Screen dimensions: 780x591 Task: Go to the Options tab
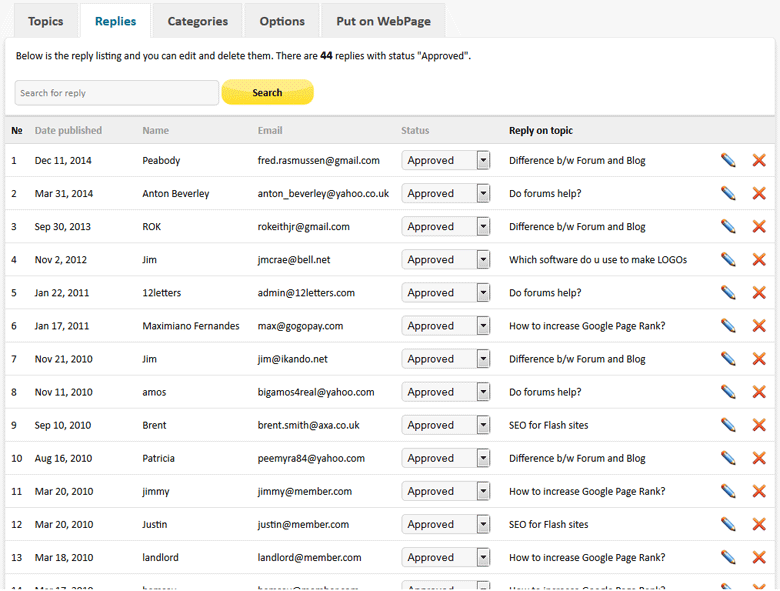point(282,21)
